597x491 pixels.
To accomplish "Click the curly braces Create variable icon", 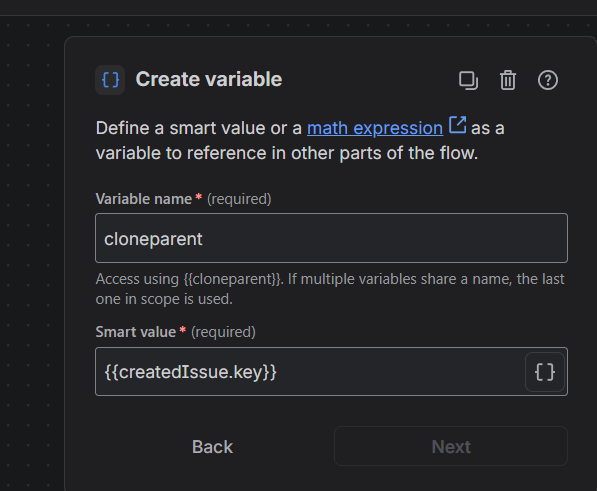I will pyautogui.click(x=110, y=80).
